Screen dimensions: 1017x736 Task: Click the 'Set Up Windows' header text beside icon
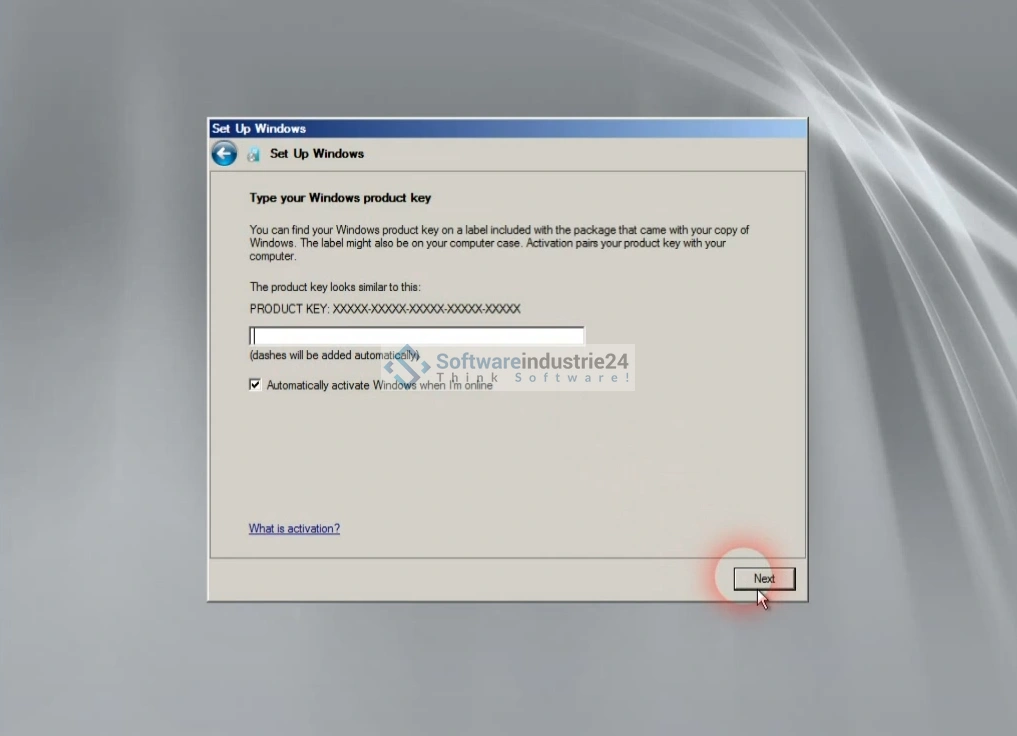[x=317, y=154]
